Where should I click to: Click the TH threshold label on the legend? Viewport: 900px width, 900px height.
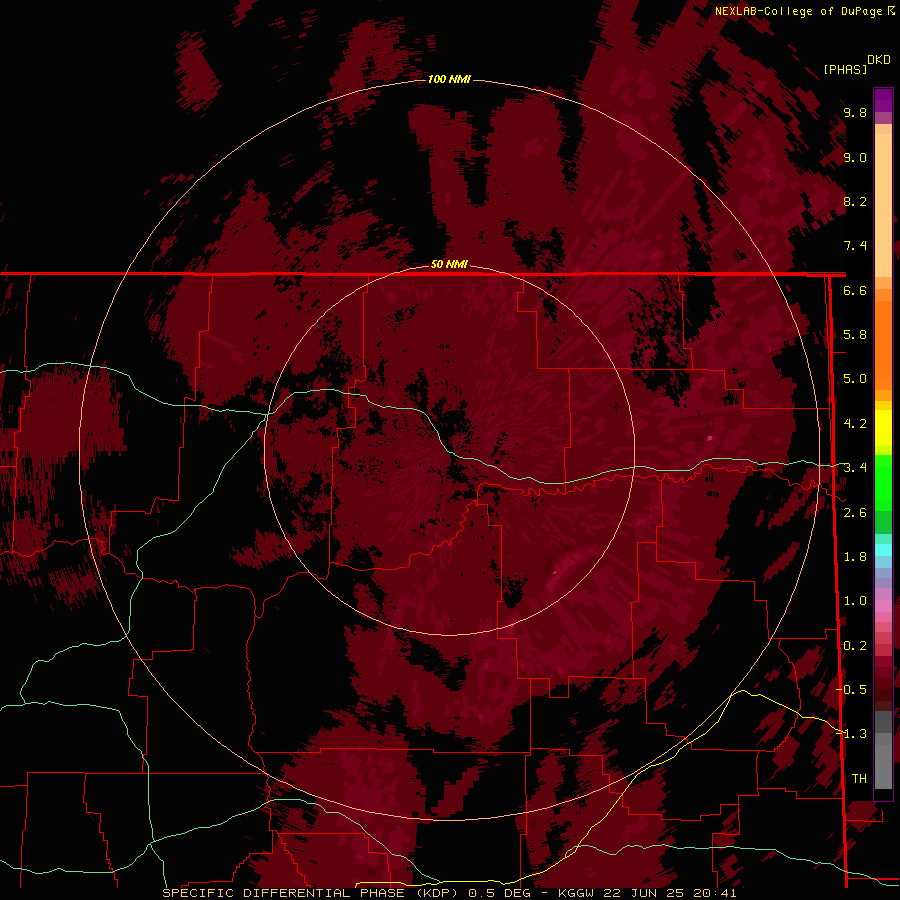[x=859, y=779]
